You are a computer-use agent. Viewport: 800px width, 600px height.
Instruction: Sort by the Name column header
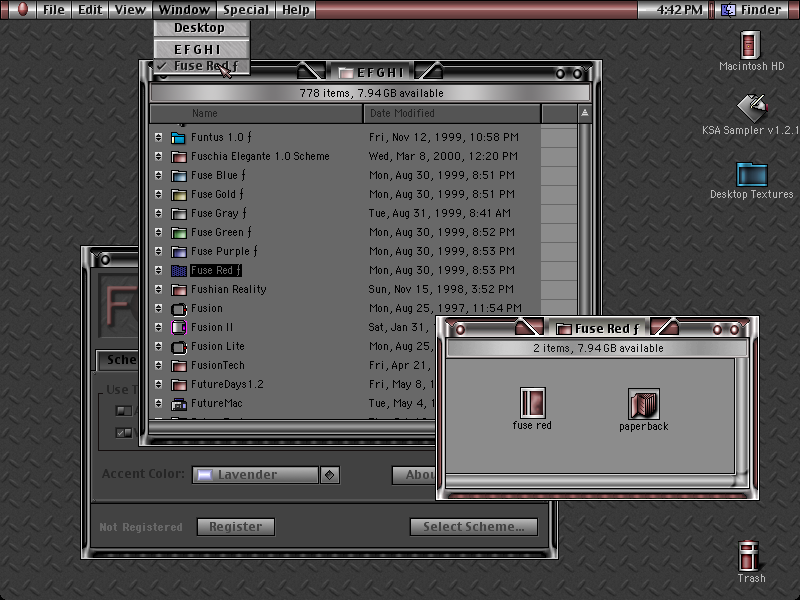tap(256, 113)
